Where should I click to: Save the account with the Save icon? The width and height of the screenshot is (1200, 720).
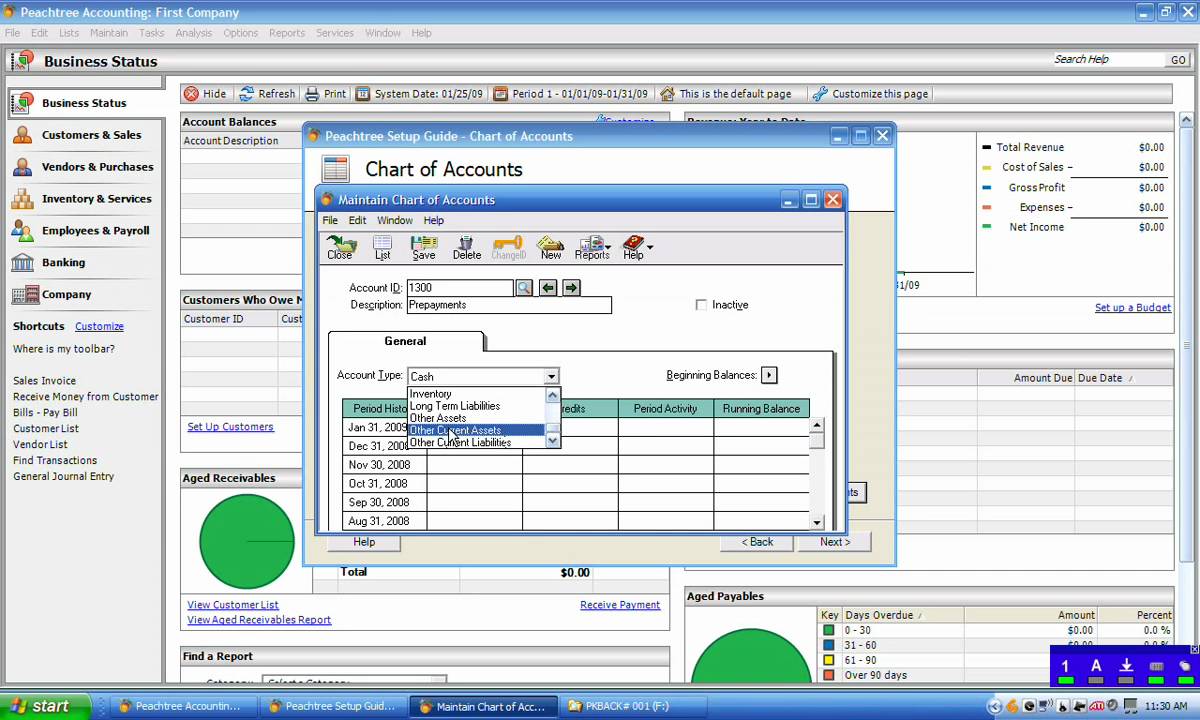(424, 248)
